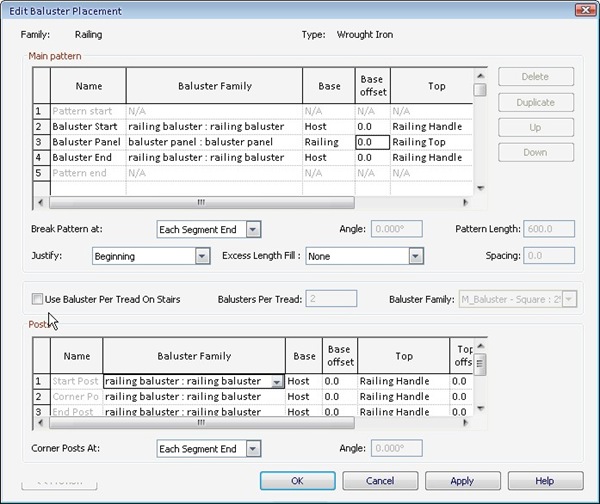Click the OK button

click(x=297, y=481)
